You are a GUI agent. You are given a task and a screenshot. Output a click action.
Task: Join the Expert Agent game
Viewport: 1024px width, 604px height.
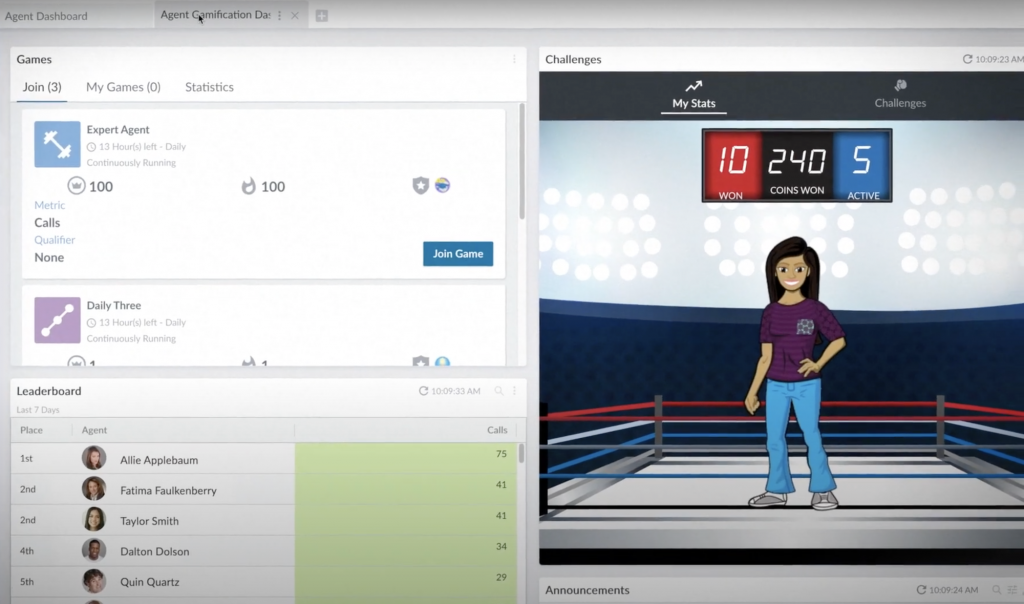[457, 253]
